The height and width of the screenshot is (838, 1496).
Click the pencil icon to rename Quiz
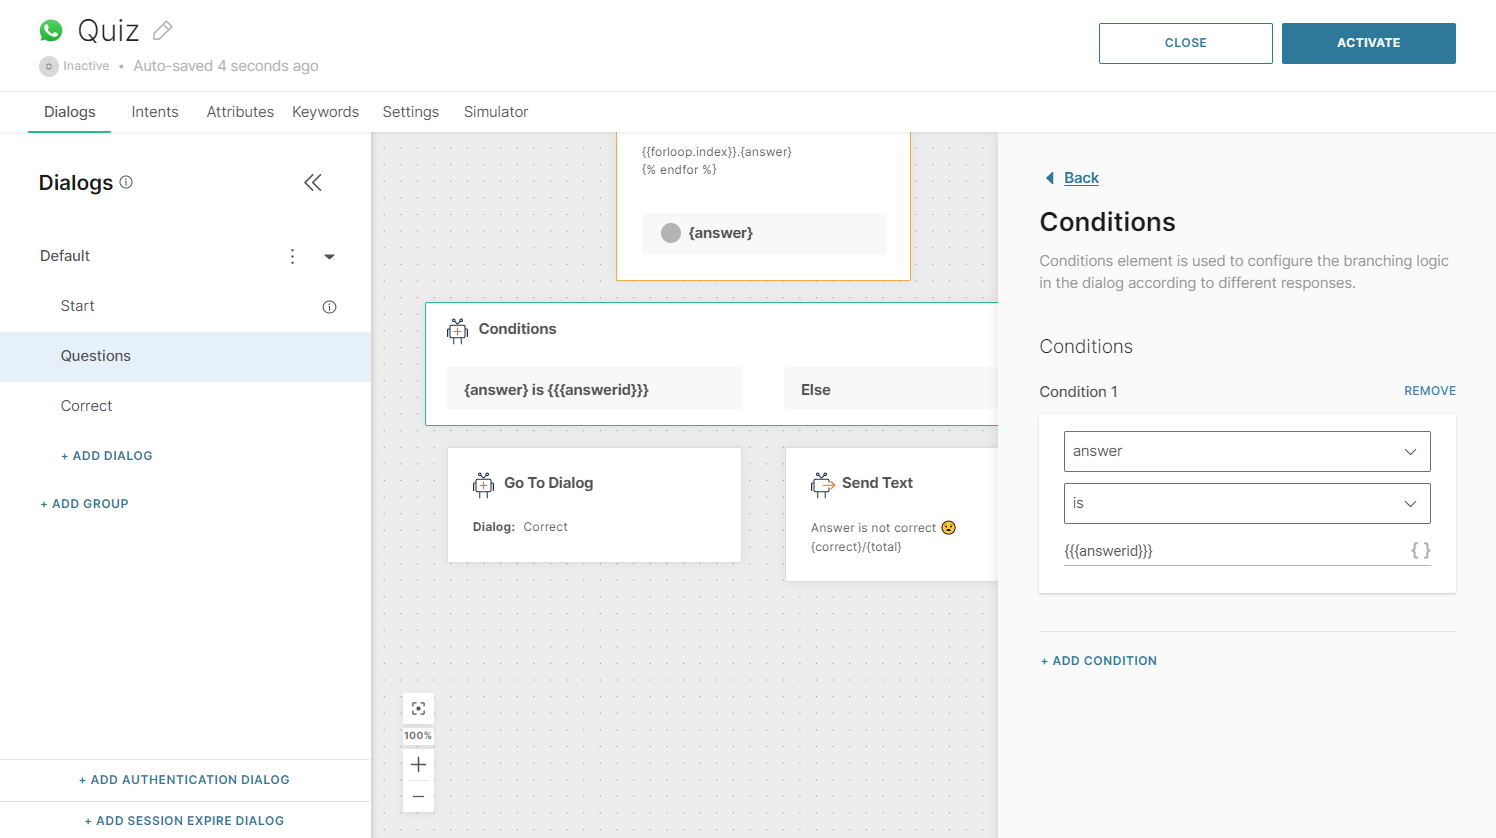pyautogui.click(x=163, y=31)
